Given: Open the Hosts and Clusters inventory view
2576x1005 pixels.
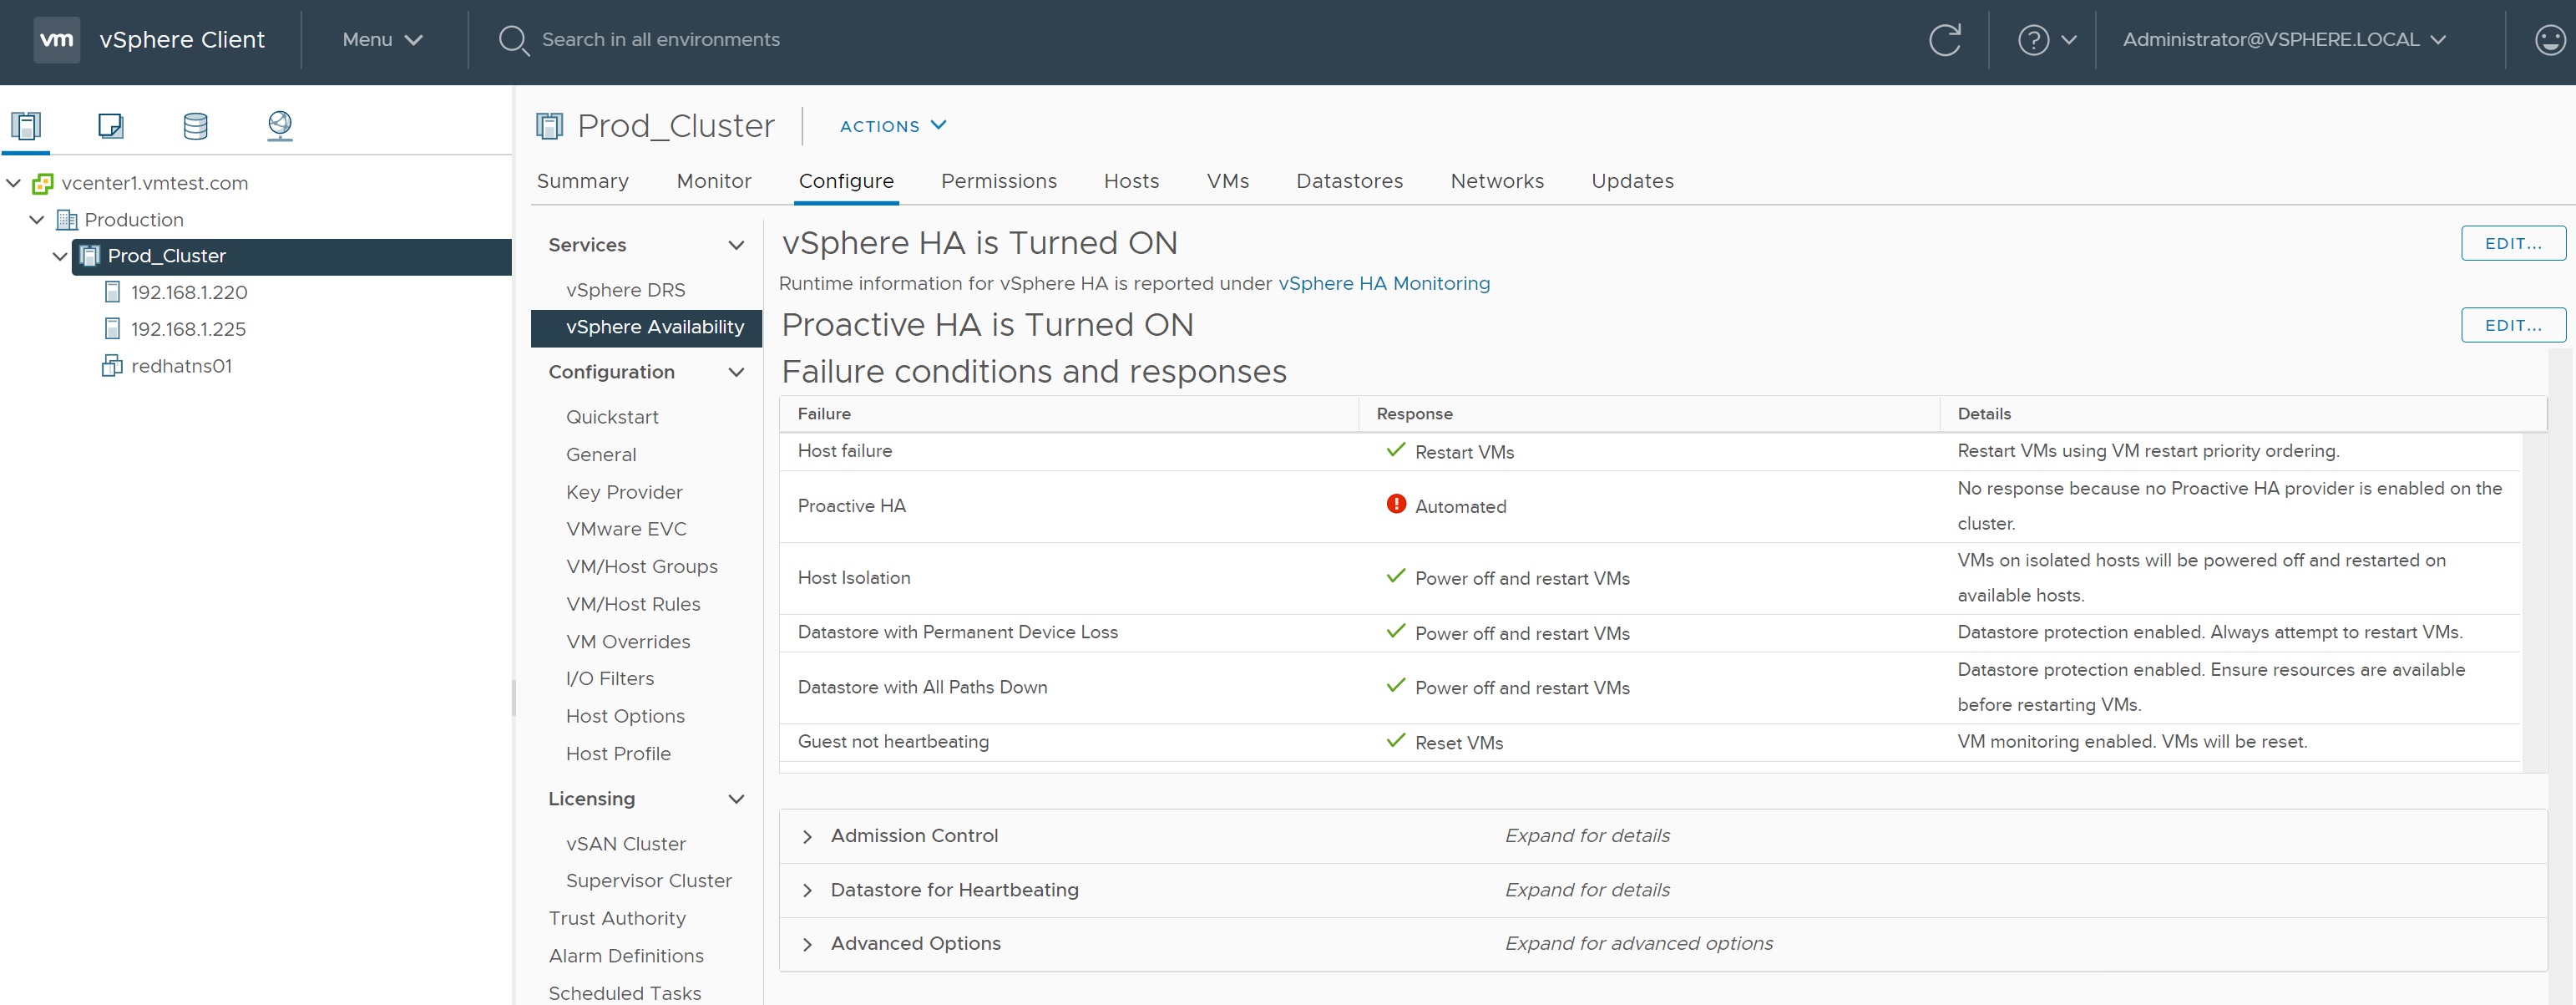Looking at the screenshot, I should tap(26, 126).
